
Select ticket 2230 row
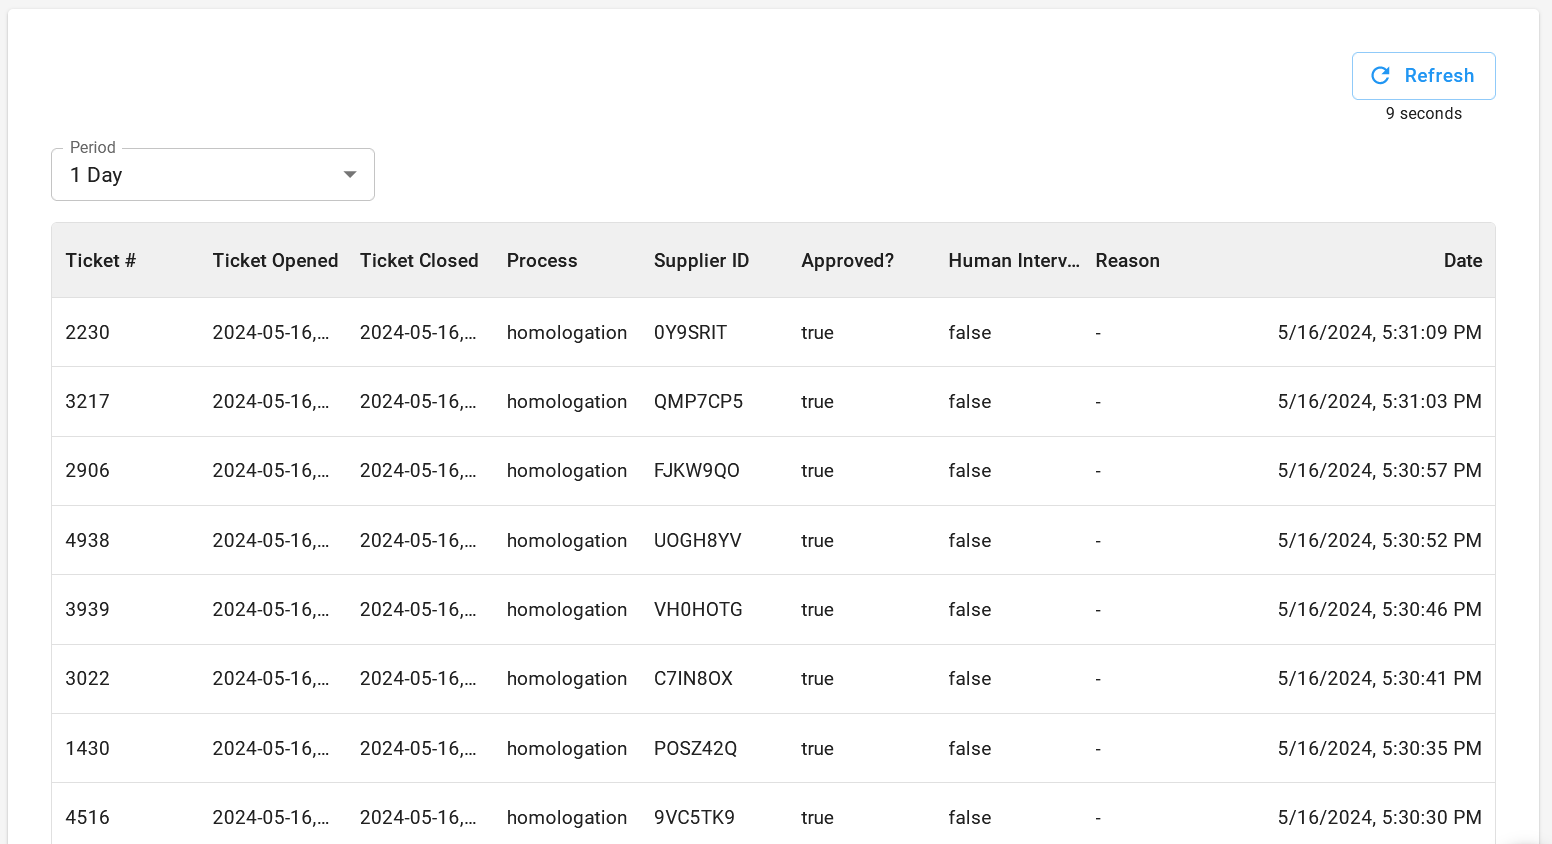[88, 333]
